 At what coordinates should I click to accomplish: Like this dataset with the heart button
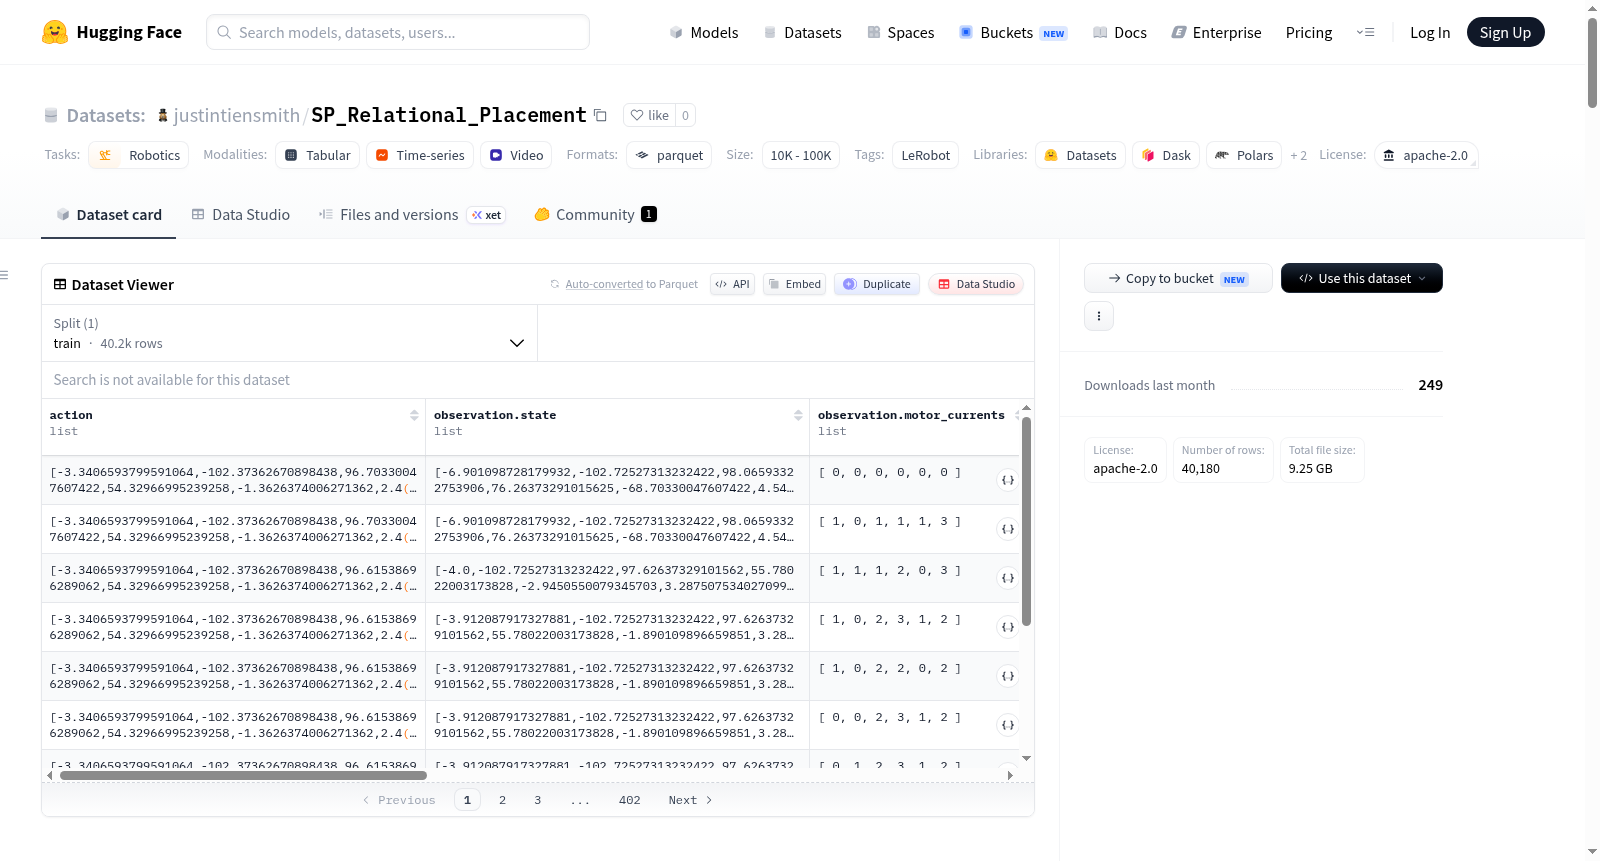tap(649, 115)
